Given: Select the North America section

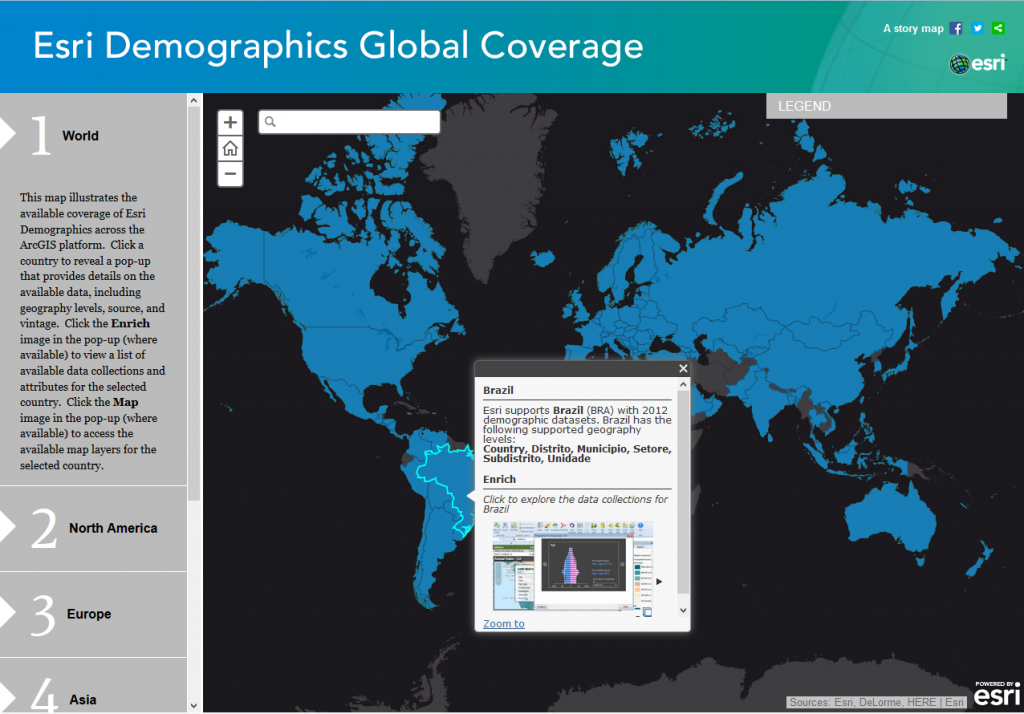Looking at the screenshot, I should pos(93,528).
